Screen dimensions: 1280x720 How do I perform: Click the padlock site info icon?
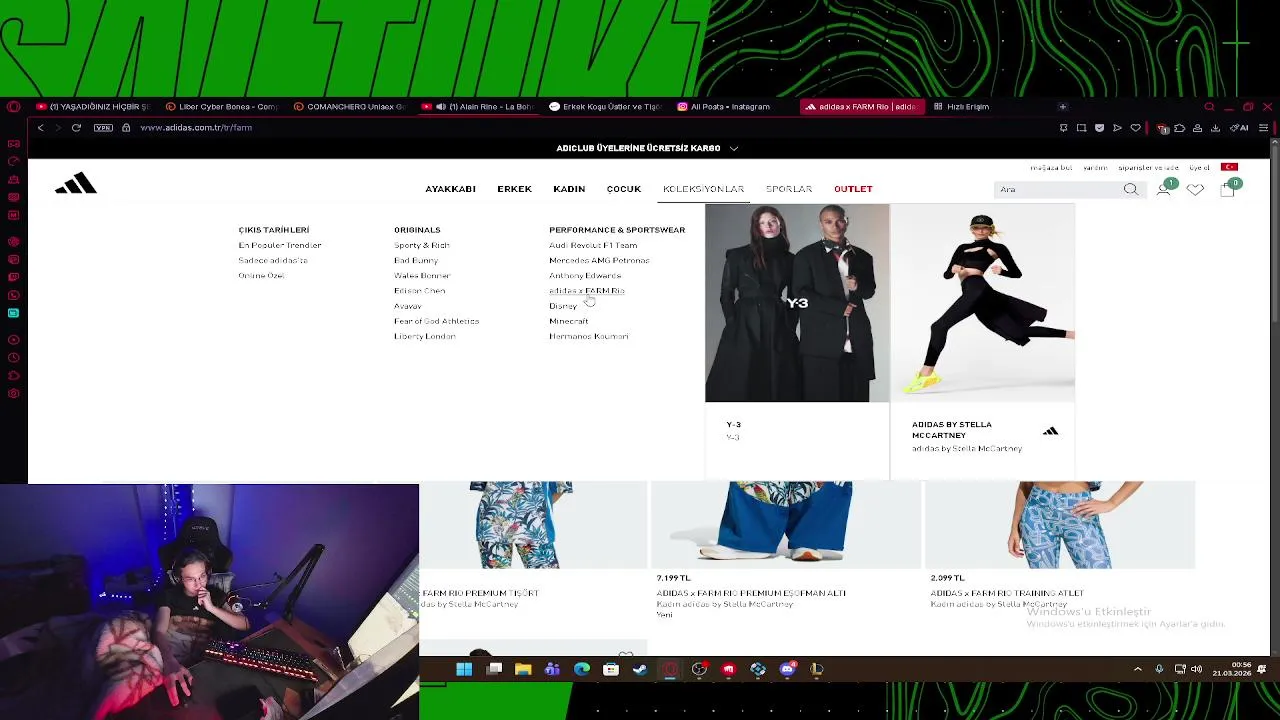point(126,128)
